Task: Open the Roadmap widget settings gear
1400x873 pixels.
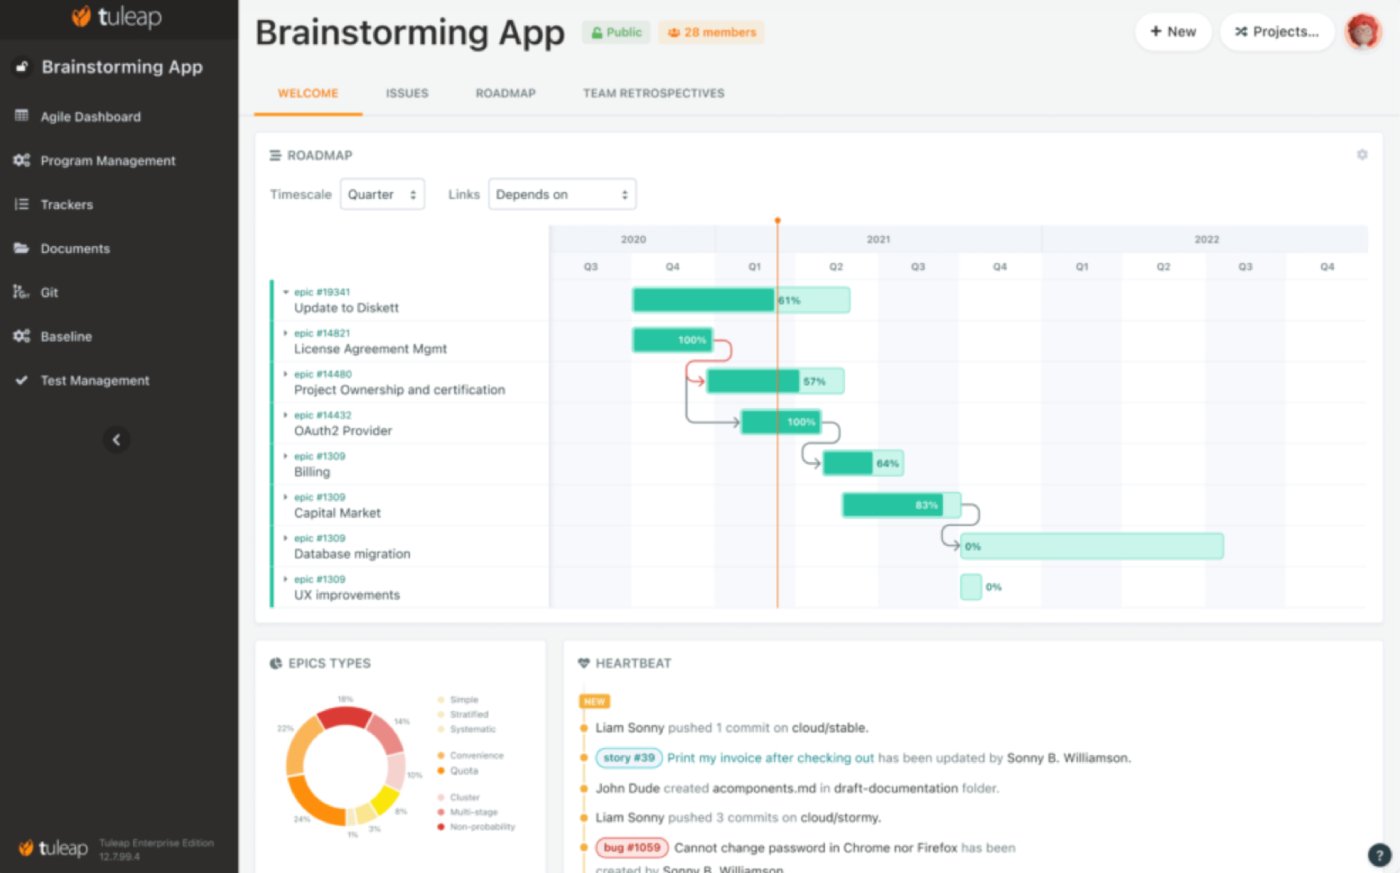Action: click(x=1362, y=154)
